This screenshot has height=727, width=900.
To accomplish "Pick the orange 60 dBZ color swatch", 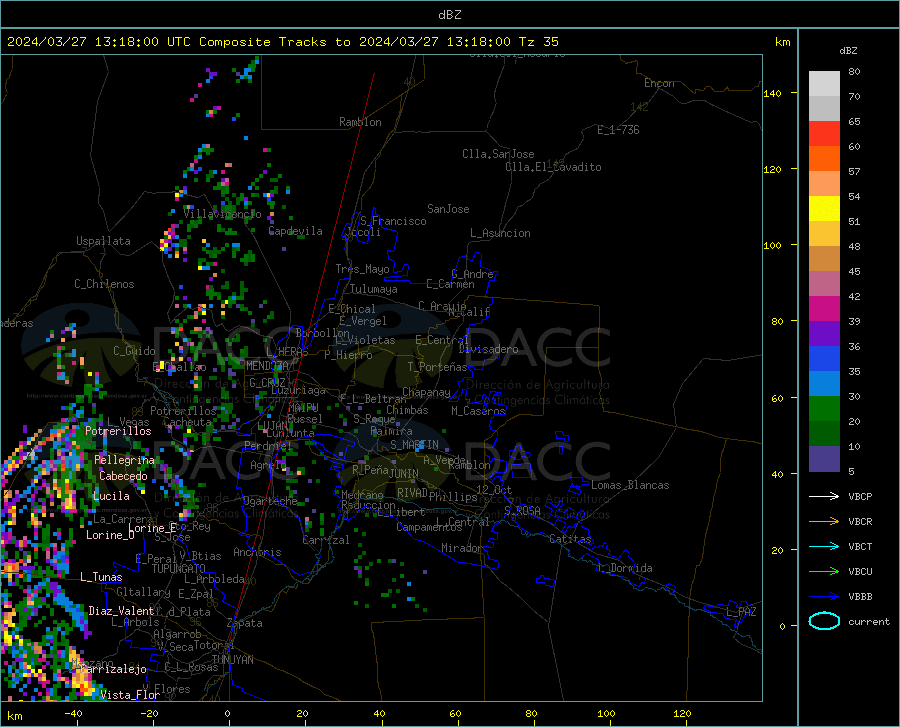I will click(x=824, y=159).
